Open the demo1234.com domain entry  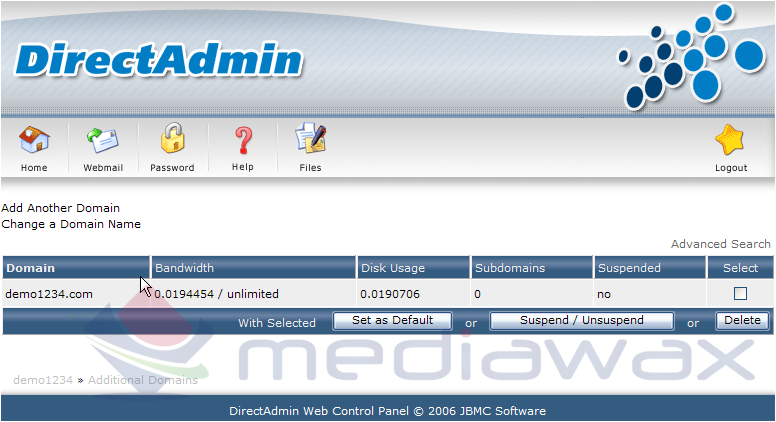[49, 294]
